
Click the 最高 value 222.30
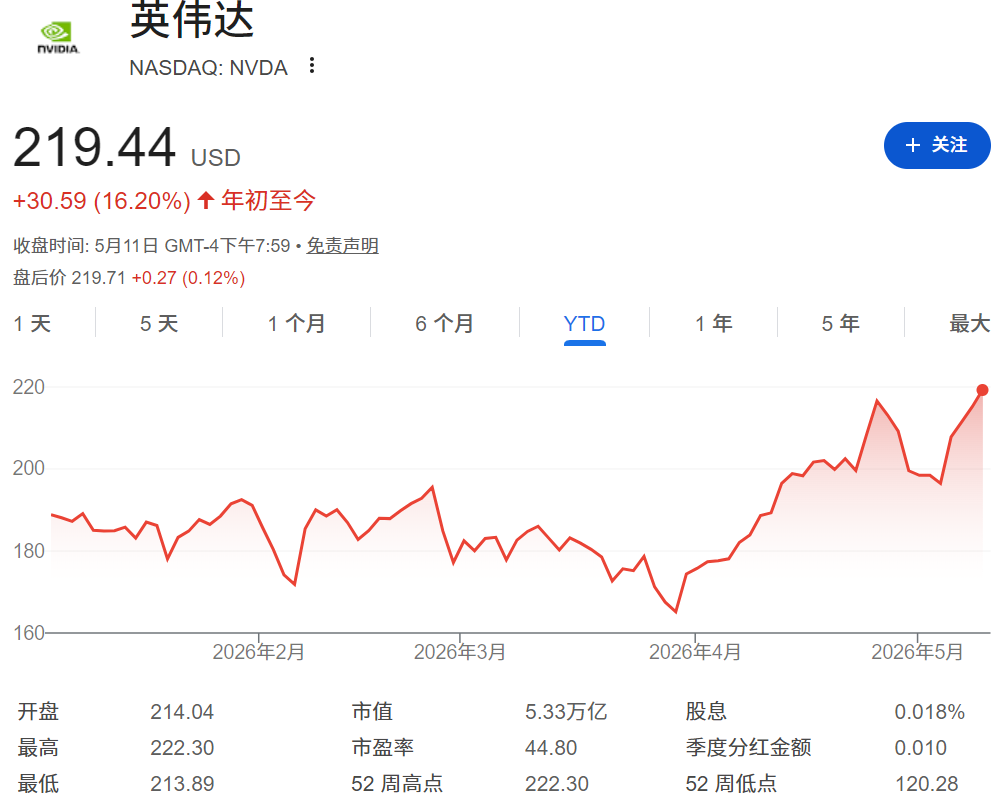[x=182, y=748]
